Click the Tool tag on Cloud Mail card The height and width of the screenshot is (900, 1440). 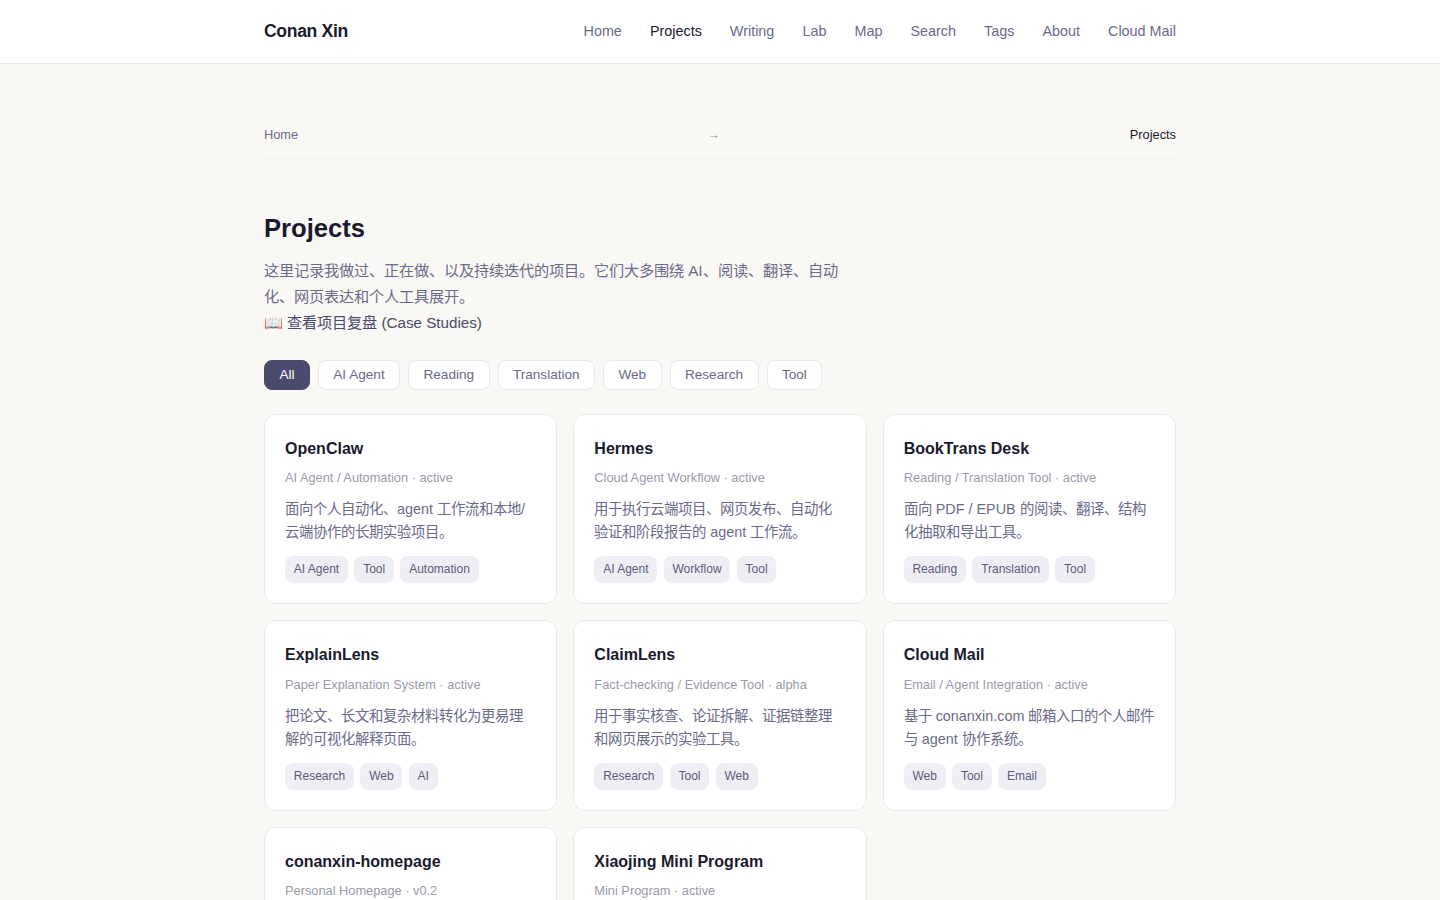click(x=972, y=776)
